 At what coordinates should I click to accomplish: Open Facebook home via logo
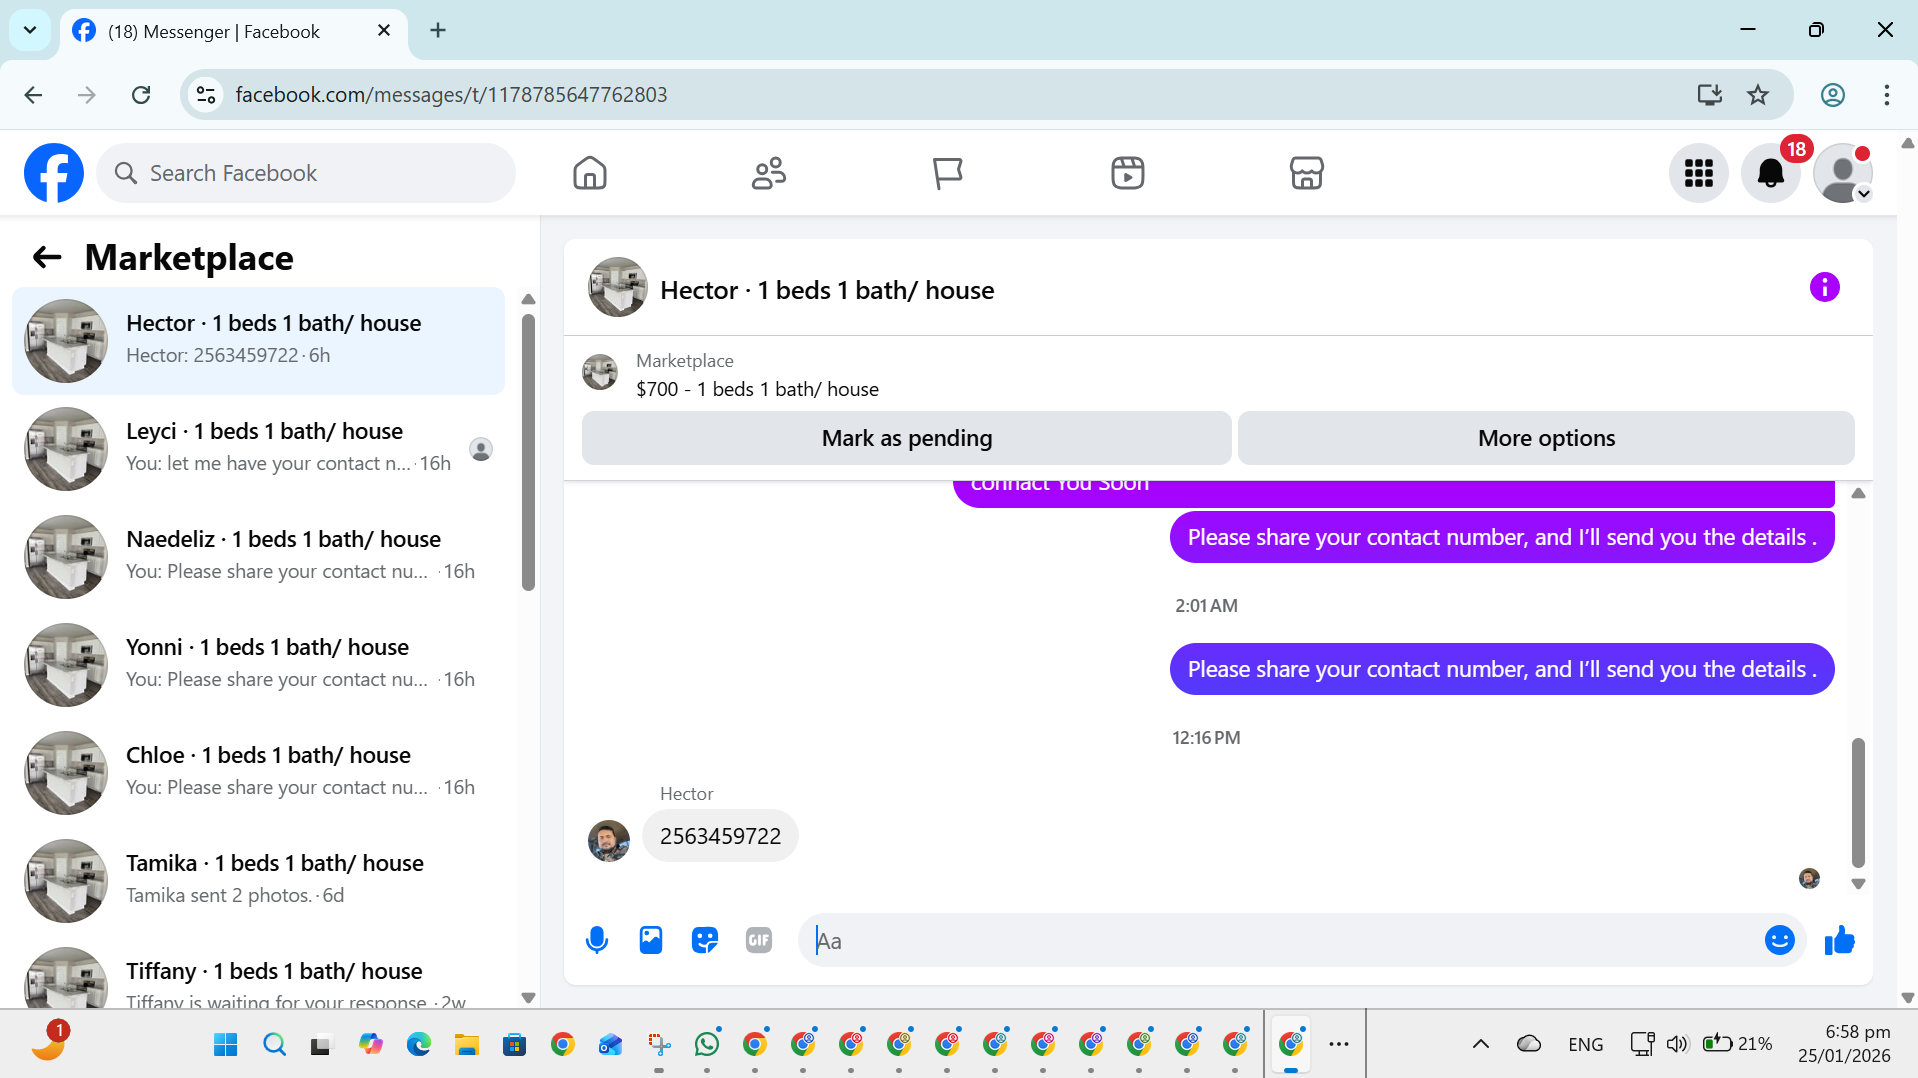(x=54, y=173)
